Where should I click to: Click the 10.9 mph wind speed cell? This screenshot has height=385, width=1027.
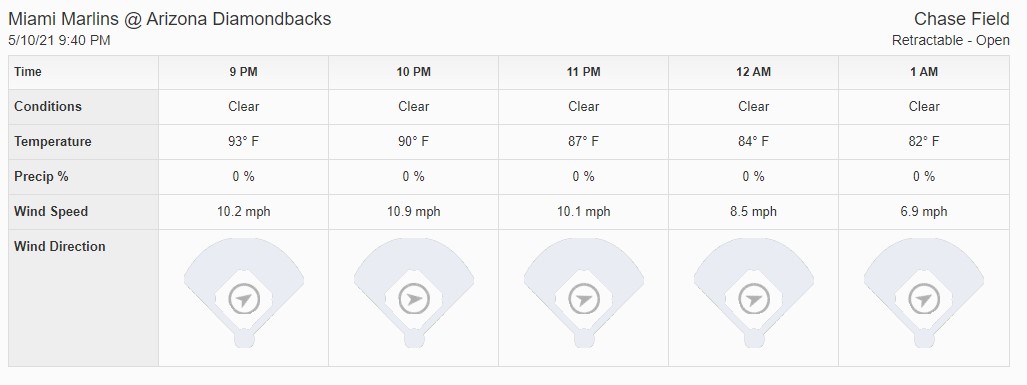point(414,212)
